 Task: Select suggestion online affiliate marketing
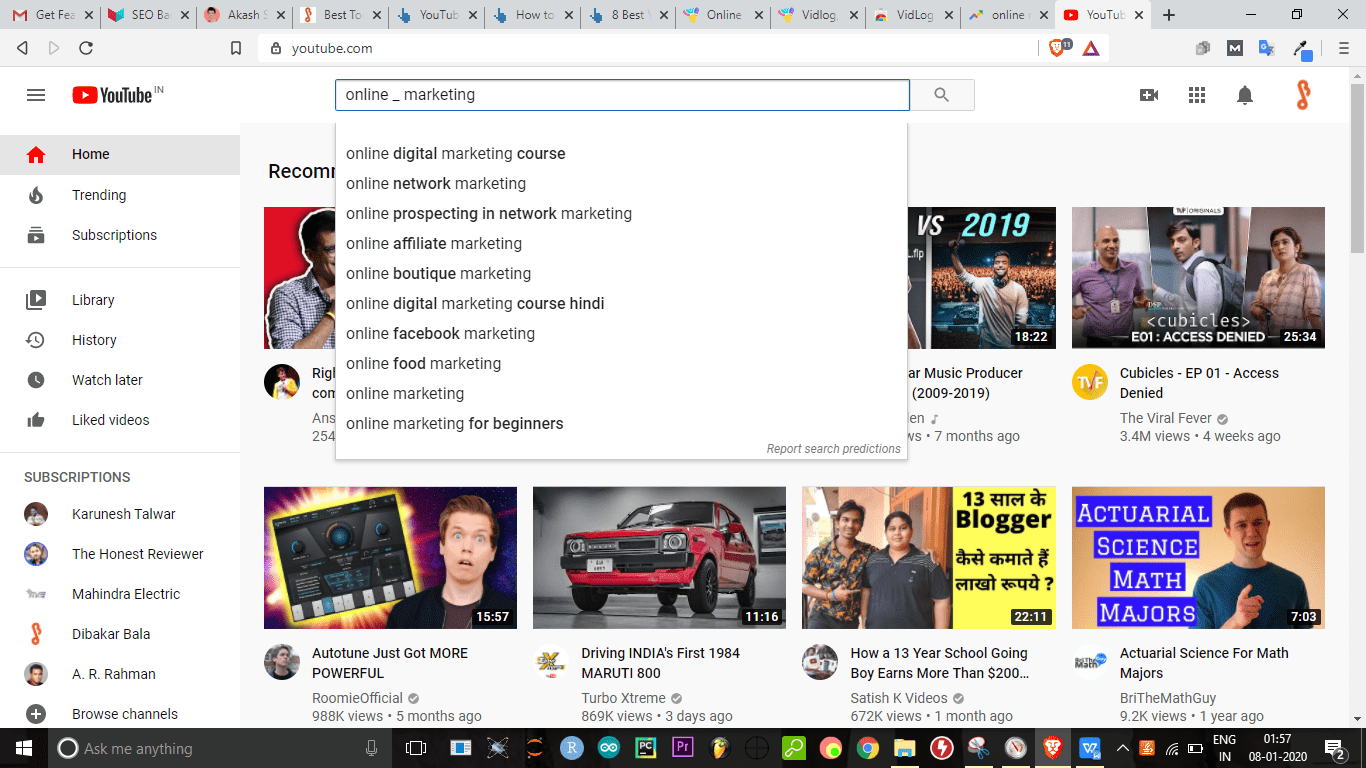[621, 244]
